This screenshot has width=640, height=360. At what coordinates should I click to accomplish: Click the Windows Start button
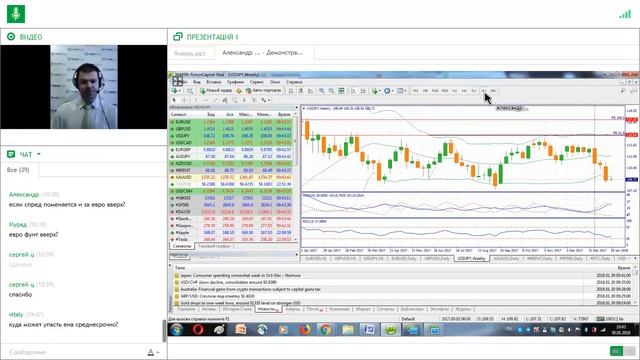[176, 329]
